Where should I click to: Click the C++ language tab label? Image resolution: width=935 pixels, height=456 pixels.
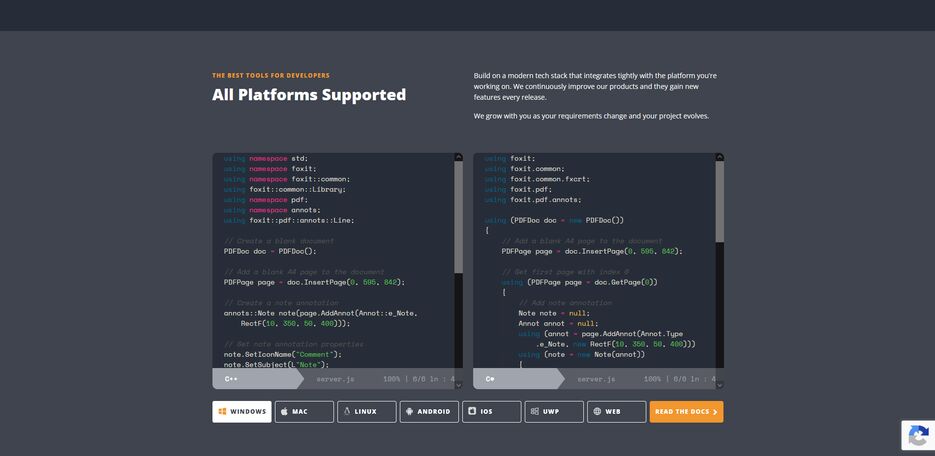[232, 379]
